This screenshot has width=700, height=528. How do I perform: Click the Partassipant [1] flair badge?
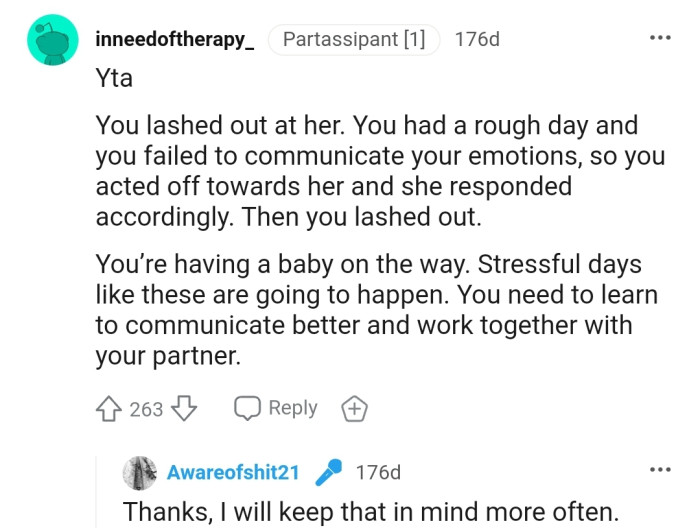click(x=354, y=40)
